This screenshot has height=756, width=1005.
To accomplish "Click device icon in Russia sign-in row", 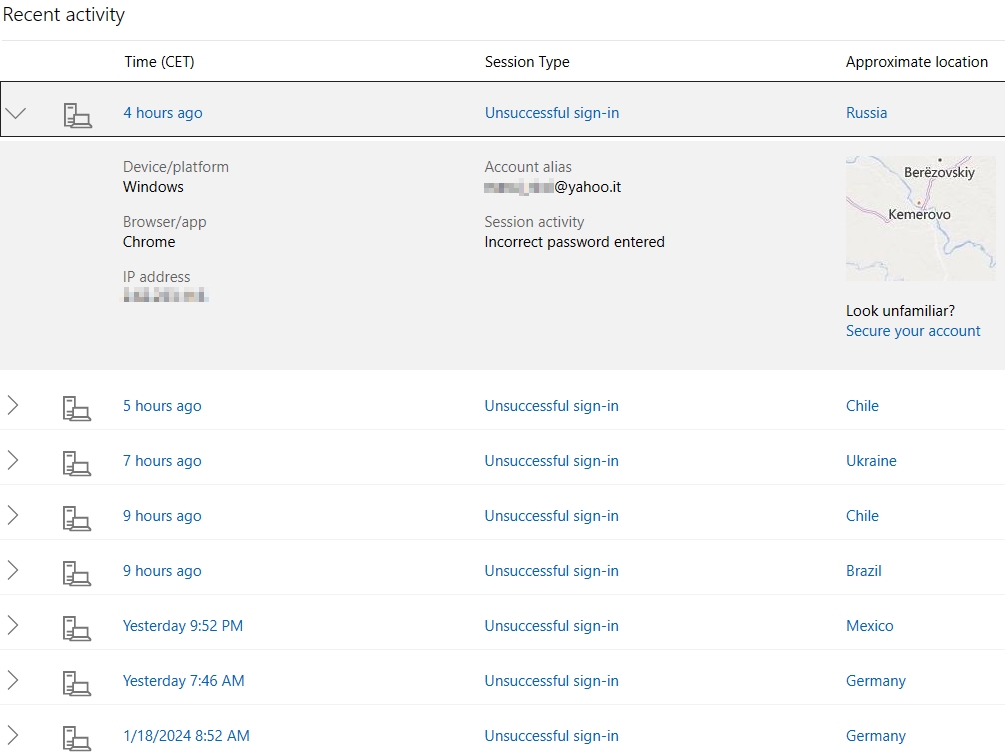I will tap(77, 114).
